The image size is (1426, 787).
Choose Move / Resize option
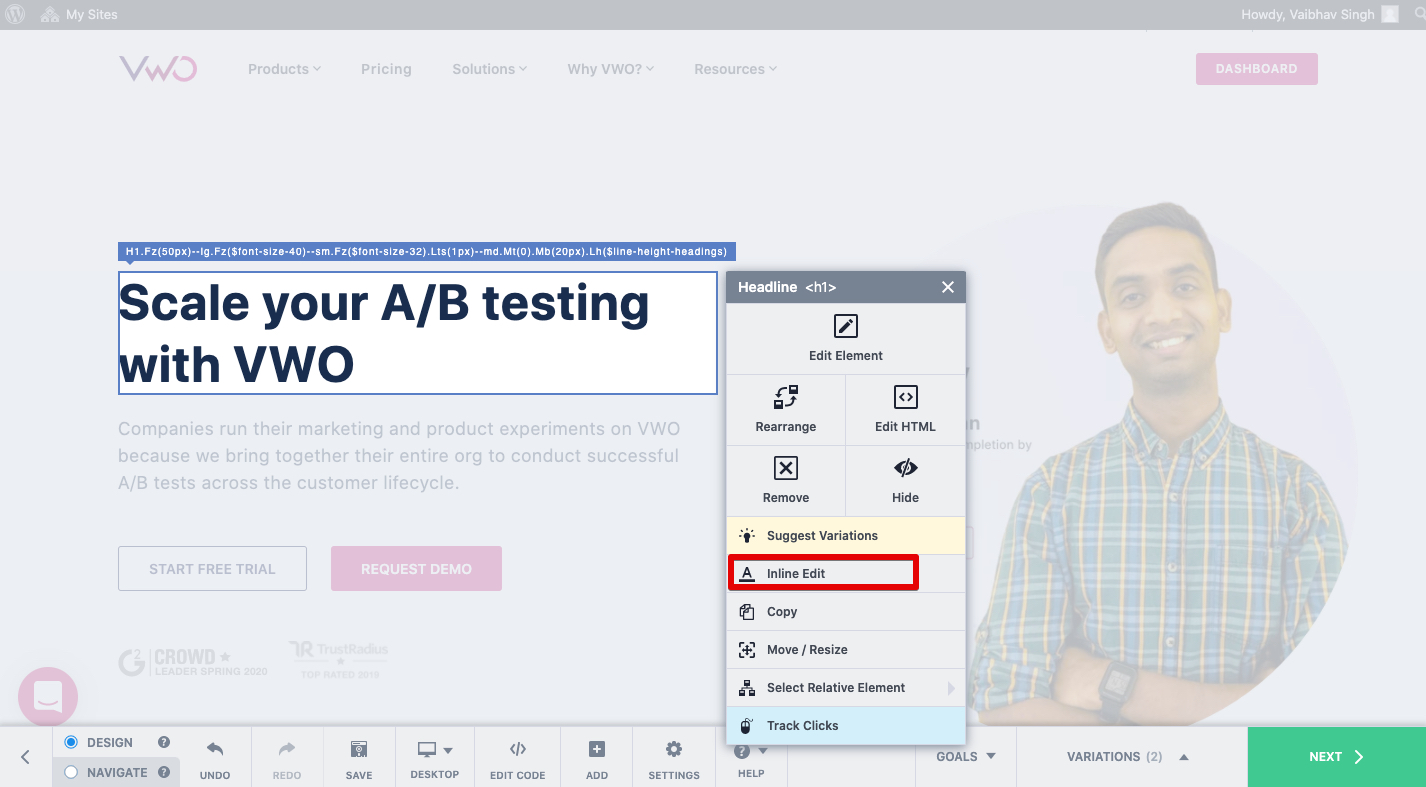[846, 650]
